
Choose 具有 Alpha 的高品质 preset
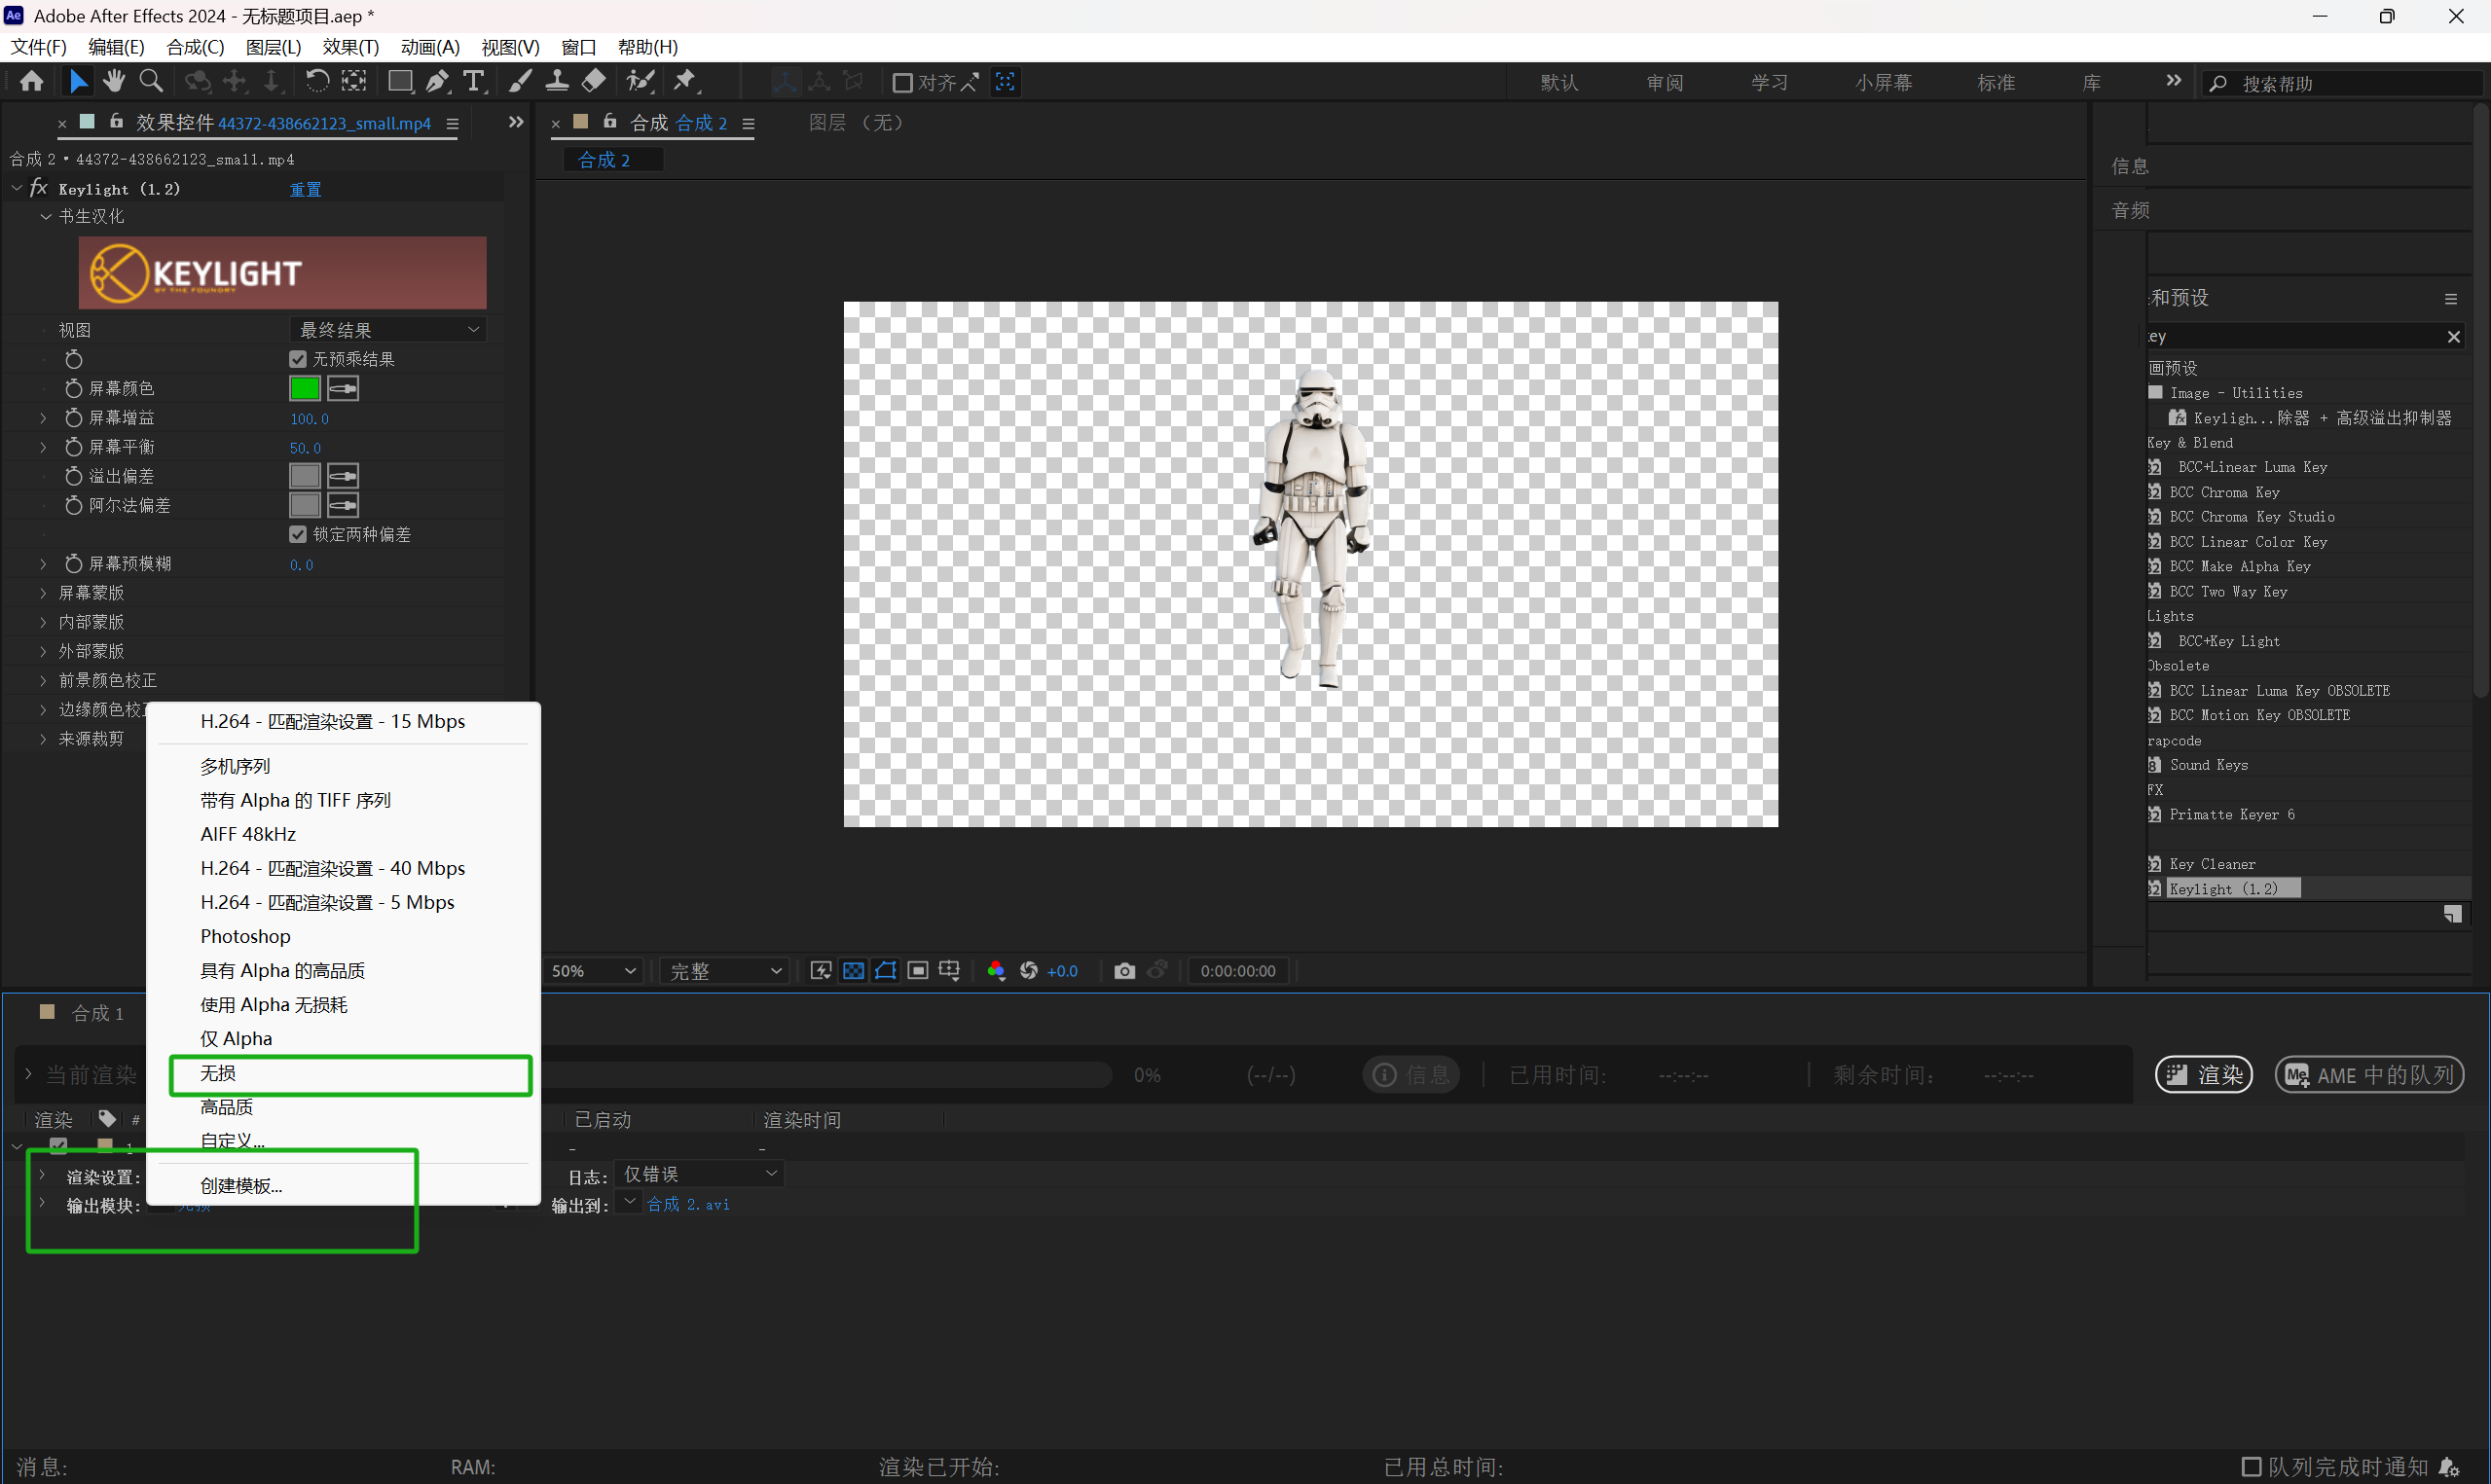pyautogui.click(x=282, y=970)
